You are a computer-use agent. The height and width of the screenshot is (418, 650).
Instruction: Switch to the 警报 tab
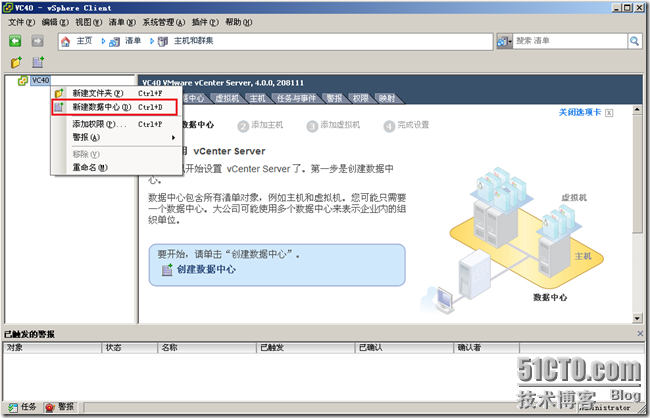(334, 98)
